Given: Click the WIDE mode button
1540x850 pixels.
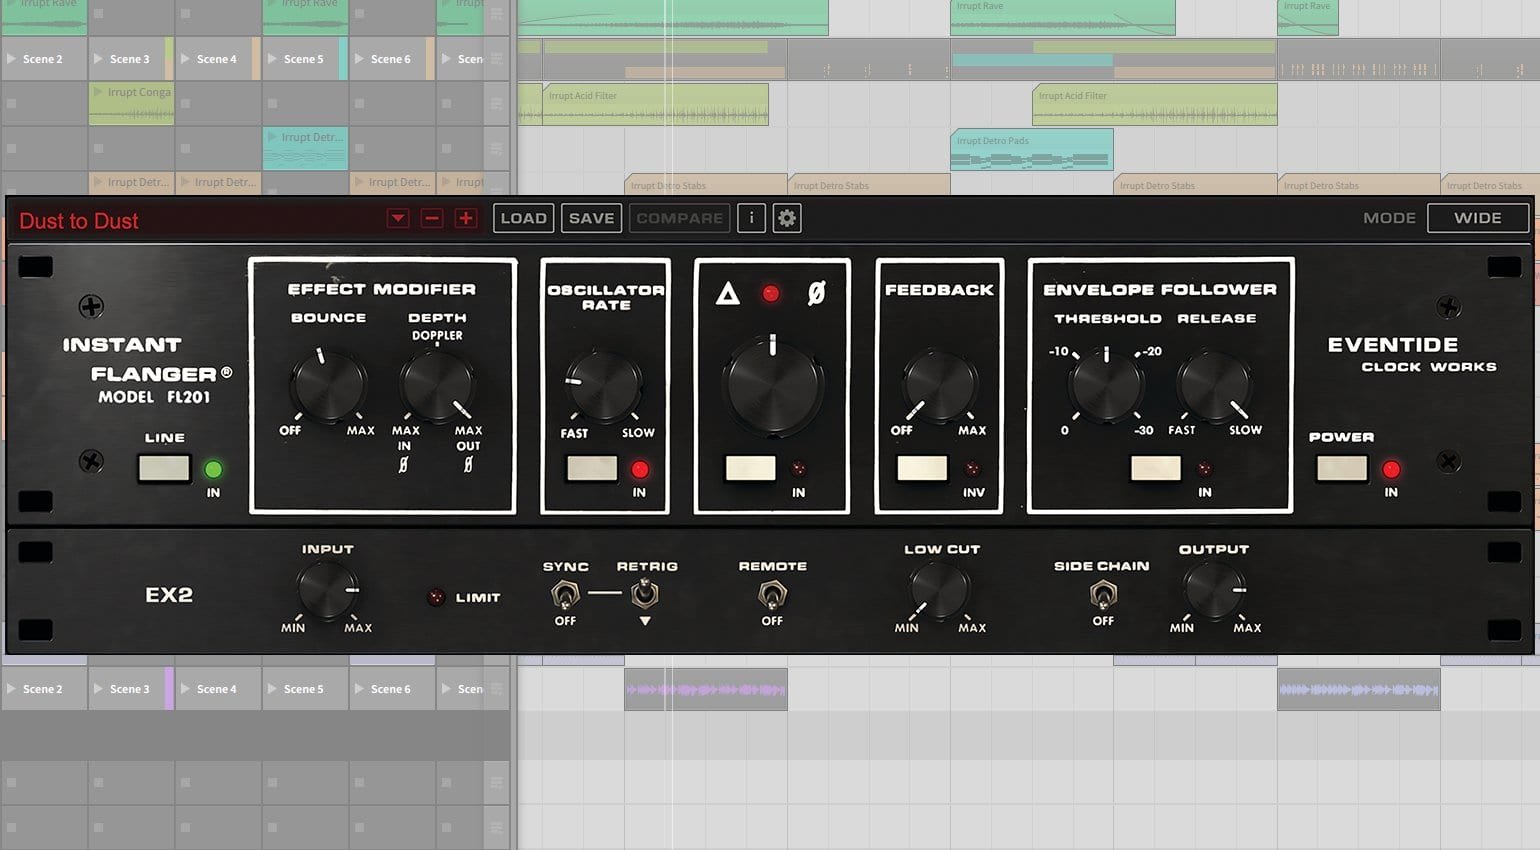Looking at the screenshot, I should [1477, 217].
